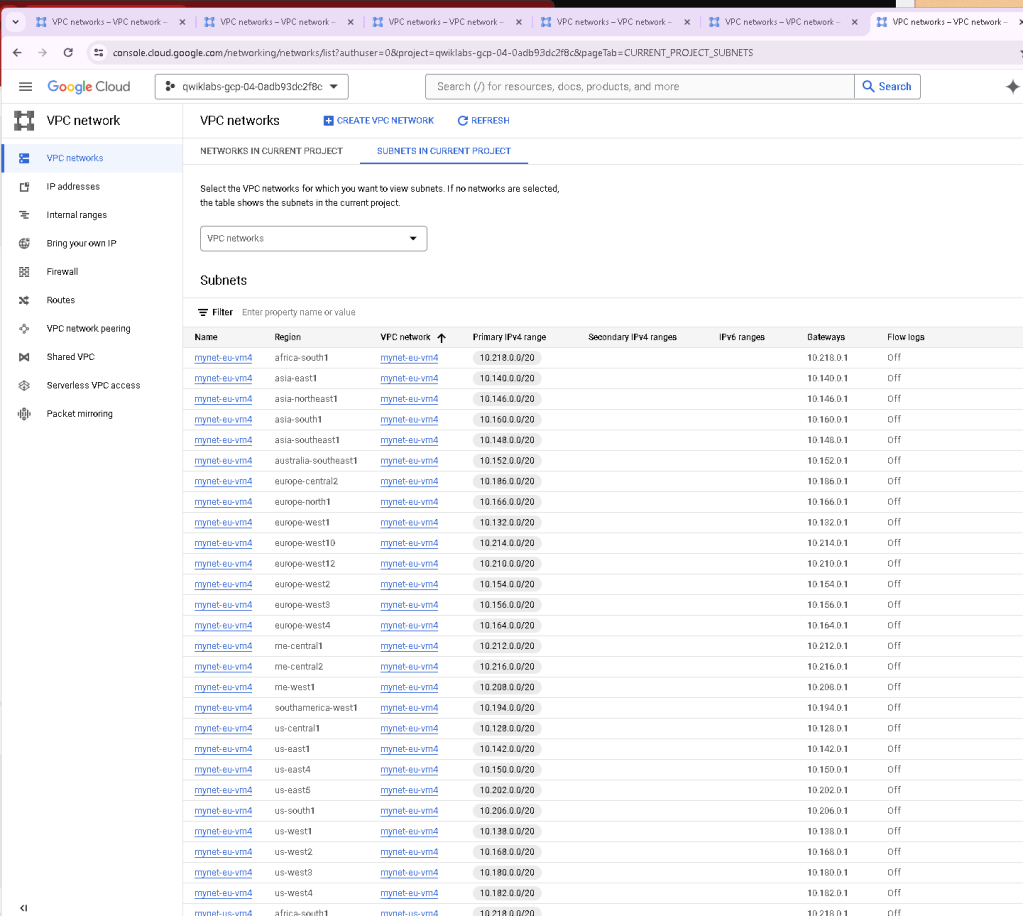Open VPC network link in asia-east1 row
1023x916 pixels.
pyautogui.click(x=409, y=378)
